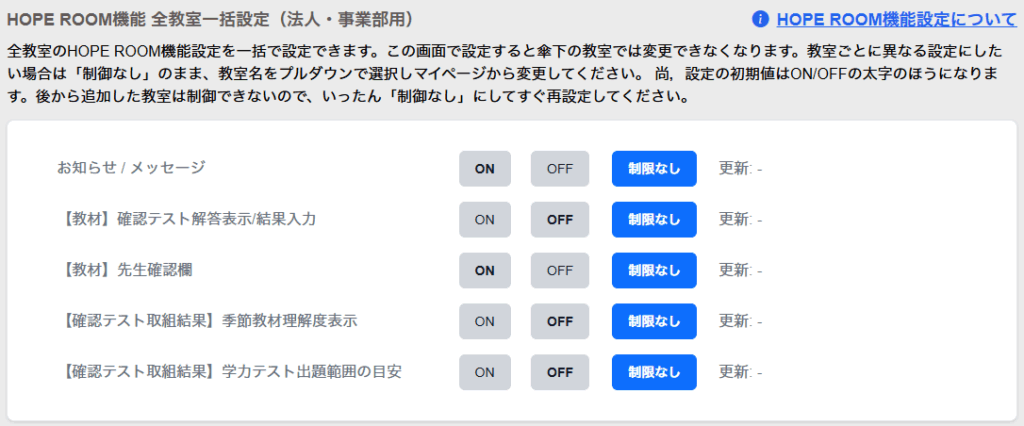Image resolution: width=1024 pixels, height=426 pixels.
Task: Turn OFF お知らせ / メッセージ
Action: tap(560, 169)
